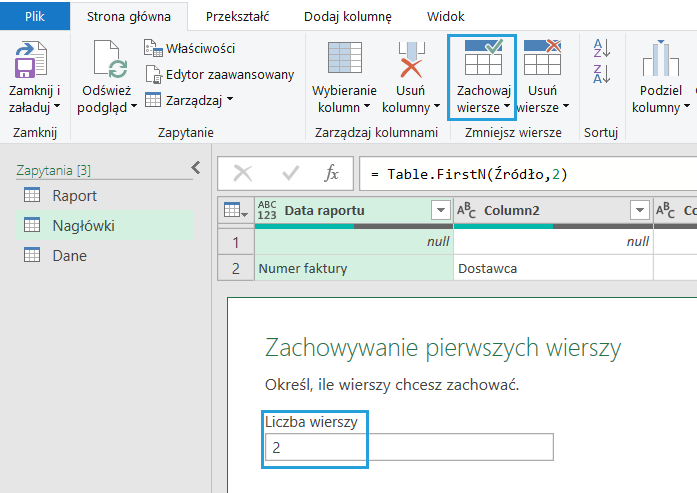Click the Zachowaj wiersze icon
697x493 pixels.
(x=484, y=58)
